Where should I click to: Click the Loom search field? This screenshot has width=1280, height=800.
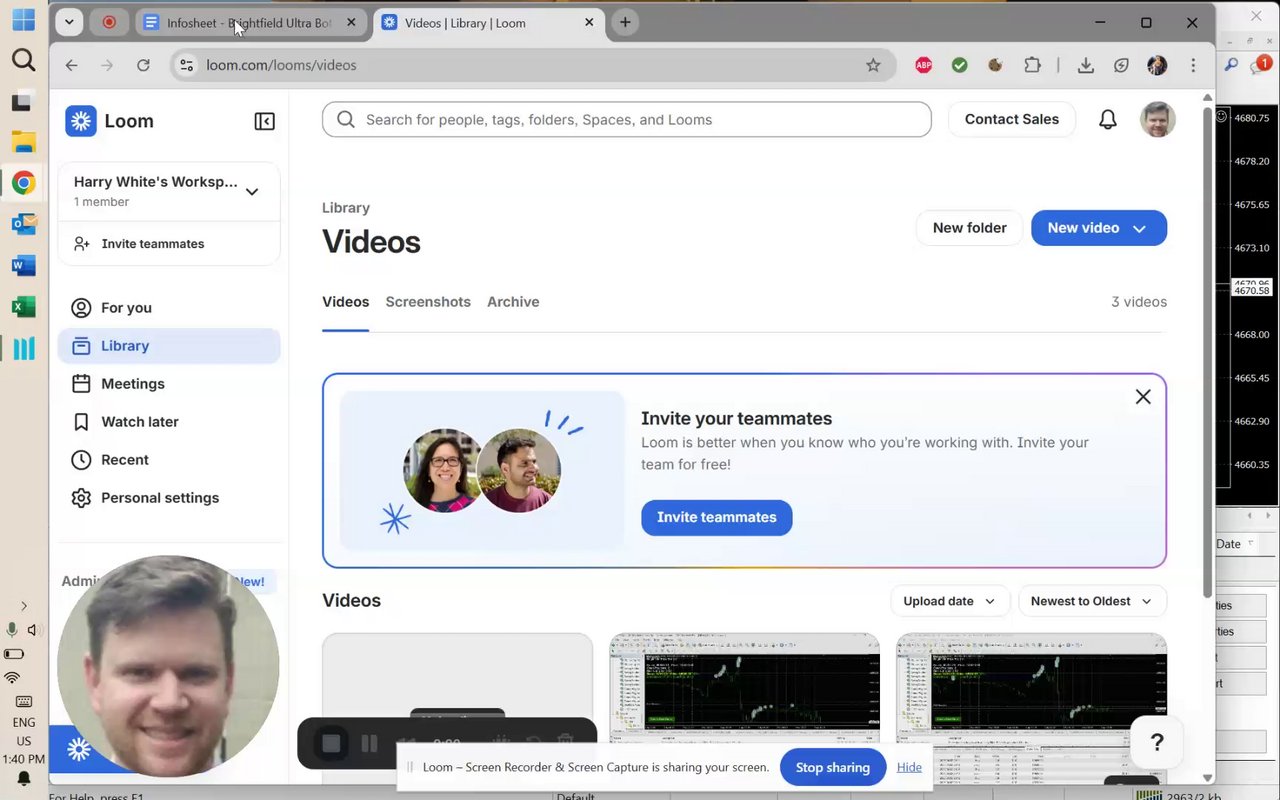pyautogui.click(x=626, y=119)
